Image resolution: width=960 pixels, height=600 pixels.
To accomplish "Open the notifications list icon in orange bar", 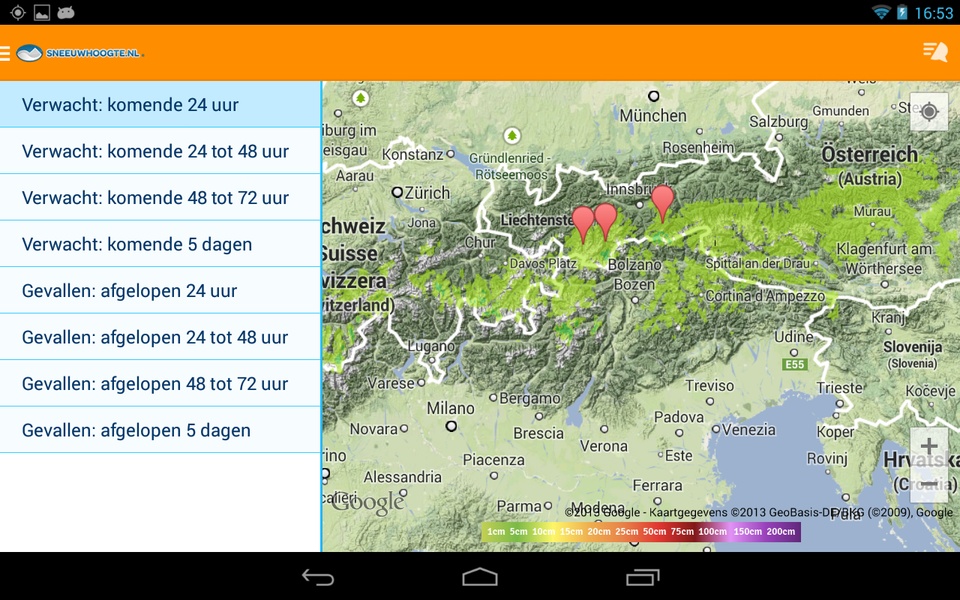I will (935, 52).
